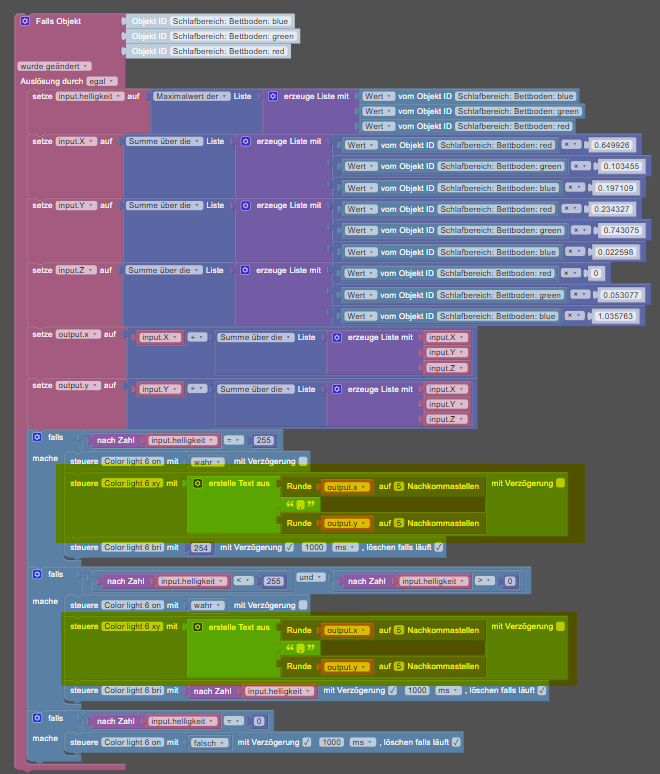Click the lone 0 multiplier in input.Z row
This screenshot has width=660, height=774.
pos(596,273)
